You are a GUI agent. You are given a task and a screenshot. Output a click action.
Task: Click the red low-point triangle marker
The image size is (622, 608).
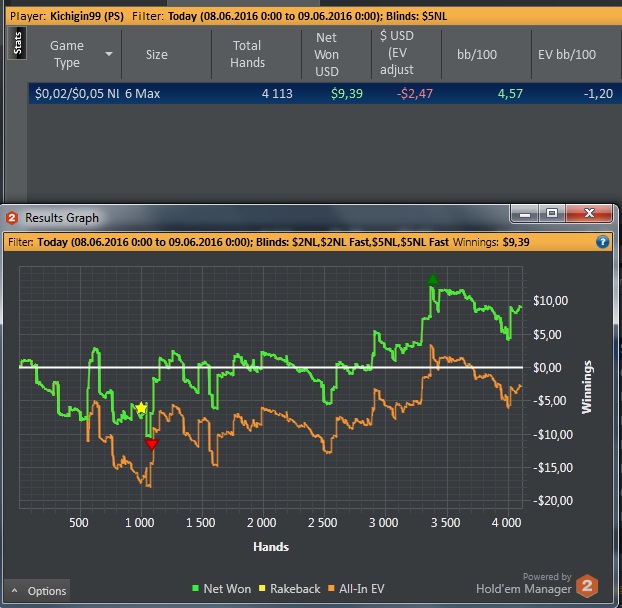point(152,445)
